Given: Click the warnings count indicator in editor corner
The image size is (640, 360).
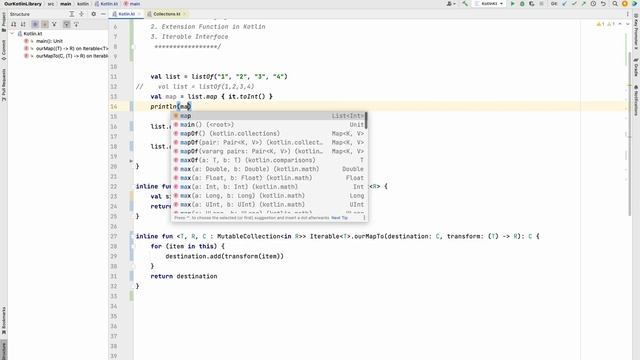Looking at the screenshot, I should 606,24.
